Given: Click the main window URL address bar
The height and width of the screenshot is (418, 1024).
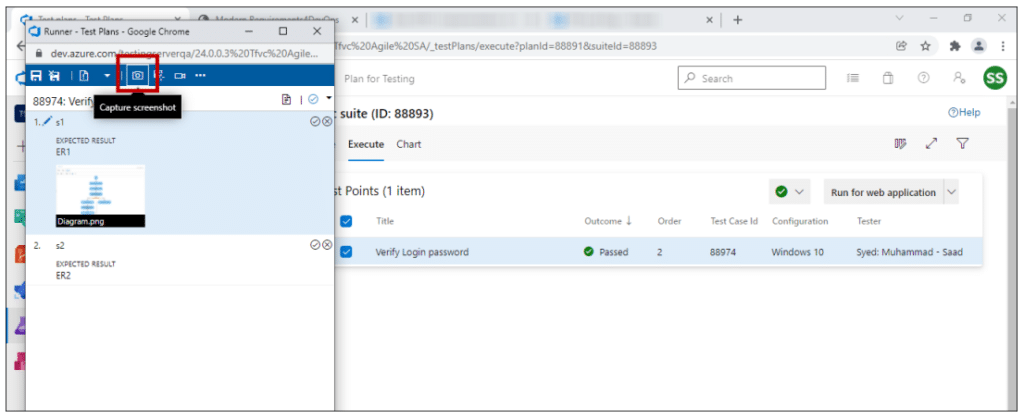Looking at the screenshot, I should coord(496,46).
